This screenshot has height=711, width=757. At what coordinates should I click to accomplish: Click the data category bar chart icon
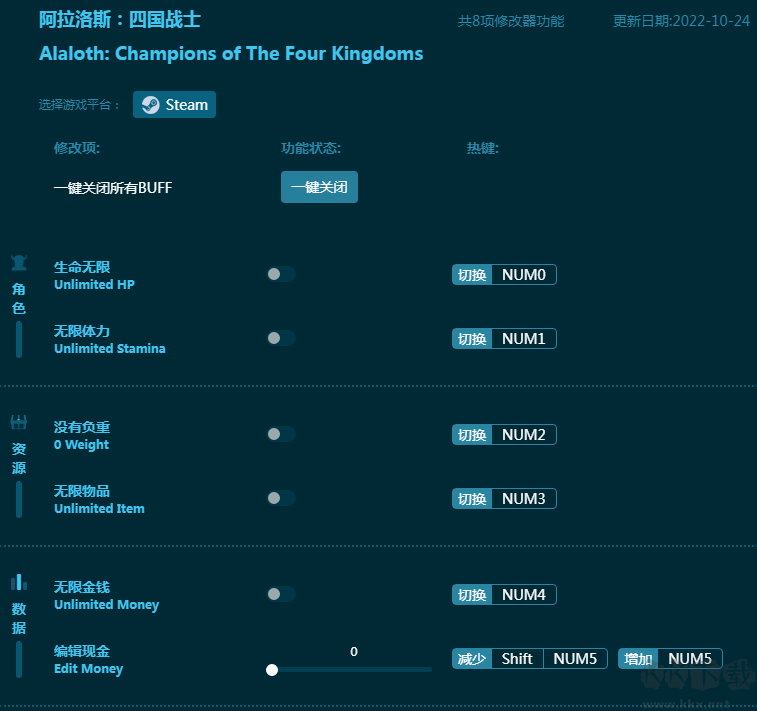[19, 582]
